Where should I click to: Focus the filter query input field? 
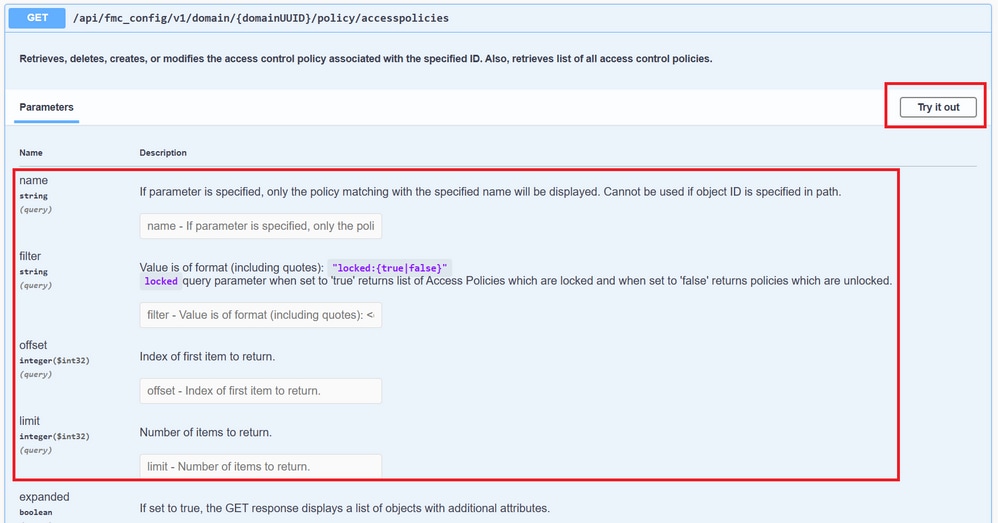(260, 315)
